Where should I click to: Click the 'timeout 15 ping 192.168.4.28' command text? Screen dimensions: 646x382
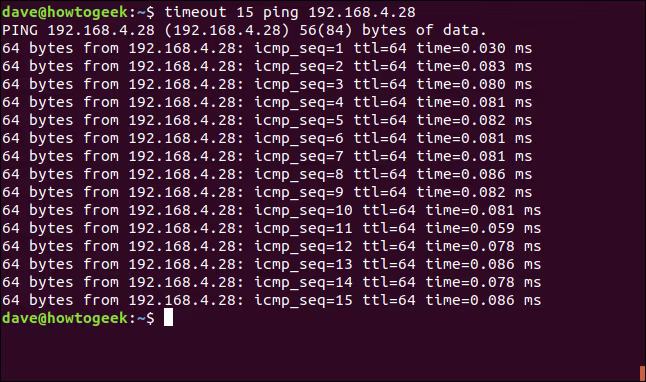pyautogui.click(x=290, y=12)
